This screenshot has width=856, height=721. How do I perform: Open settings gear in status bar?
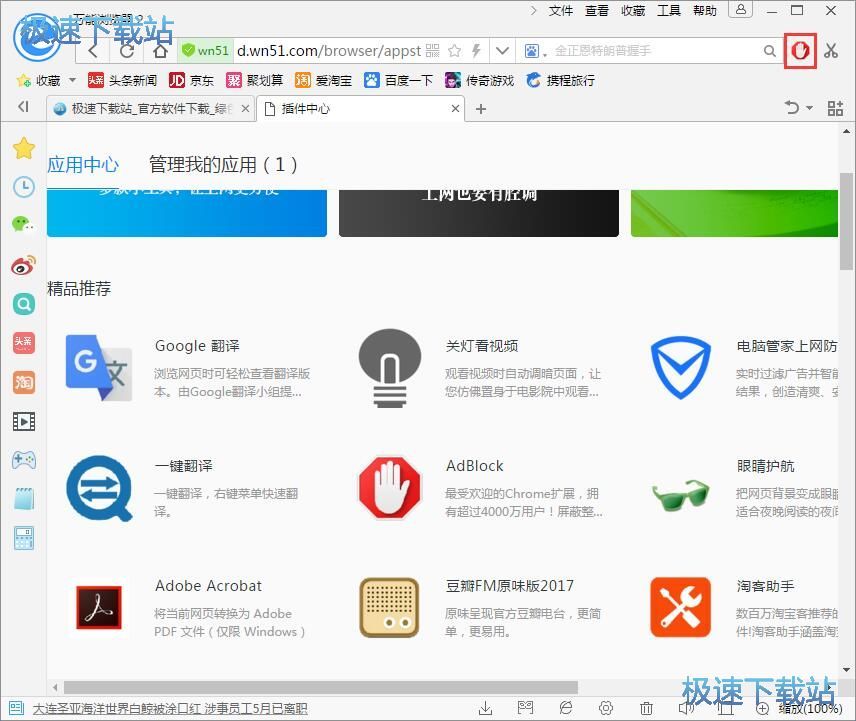[606, 708]
